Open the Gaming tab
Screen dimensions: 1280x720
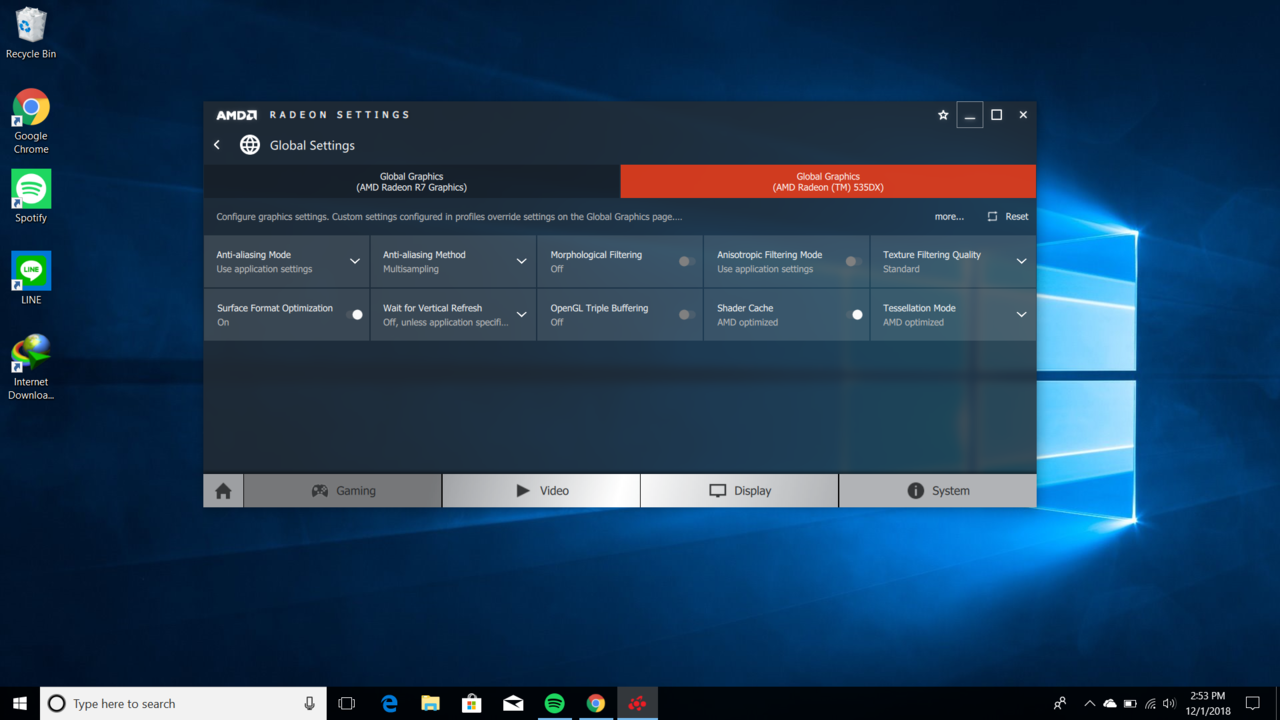click(343, 491)
